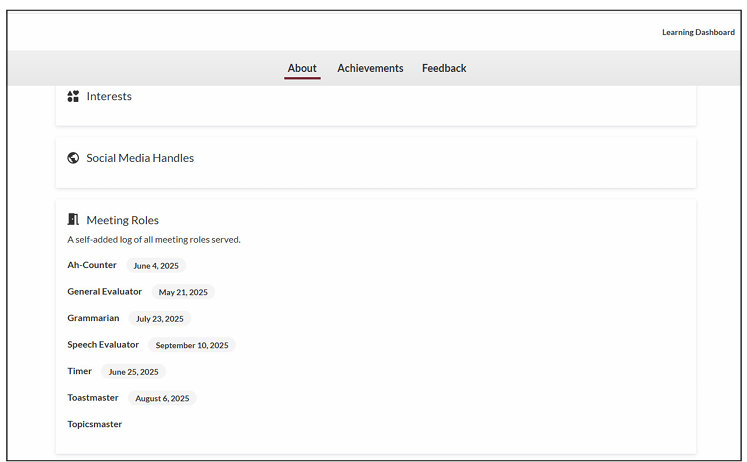
Task: Click the Interests section heading
Action: pyautogui.click(x=109, y=97)
